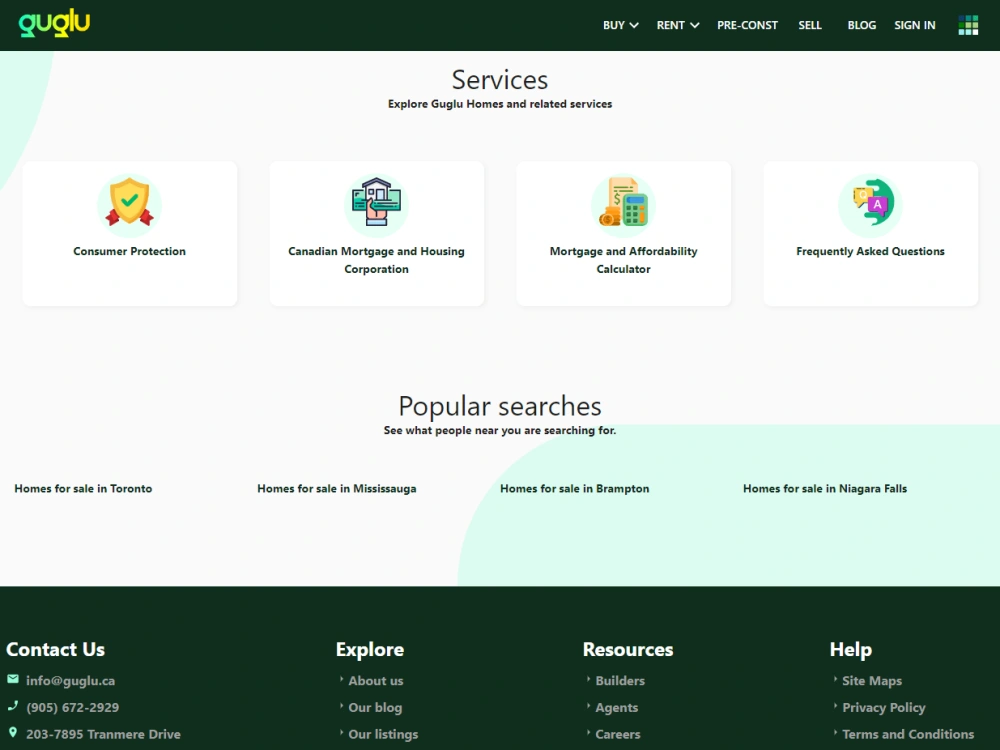
Task: Open Frequently Asked Questions card title
Action: pyautogui.click(x=871, y=251)
